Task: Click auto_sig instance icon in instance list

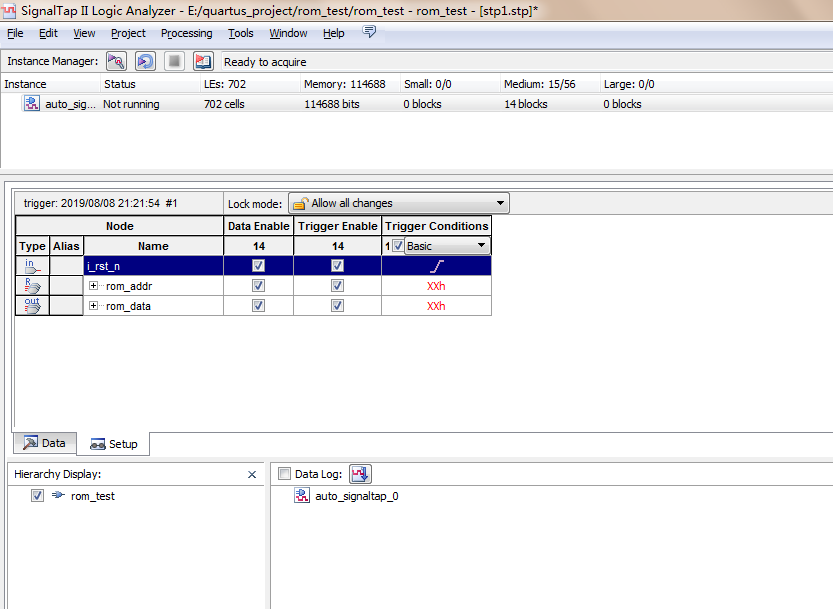Action: 32,103
